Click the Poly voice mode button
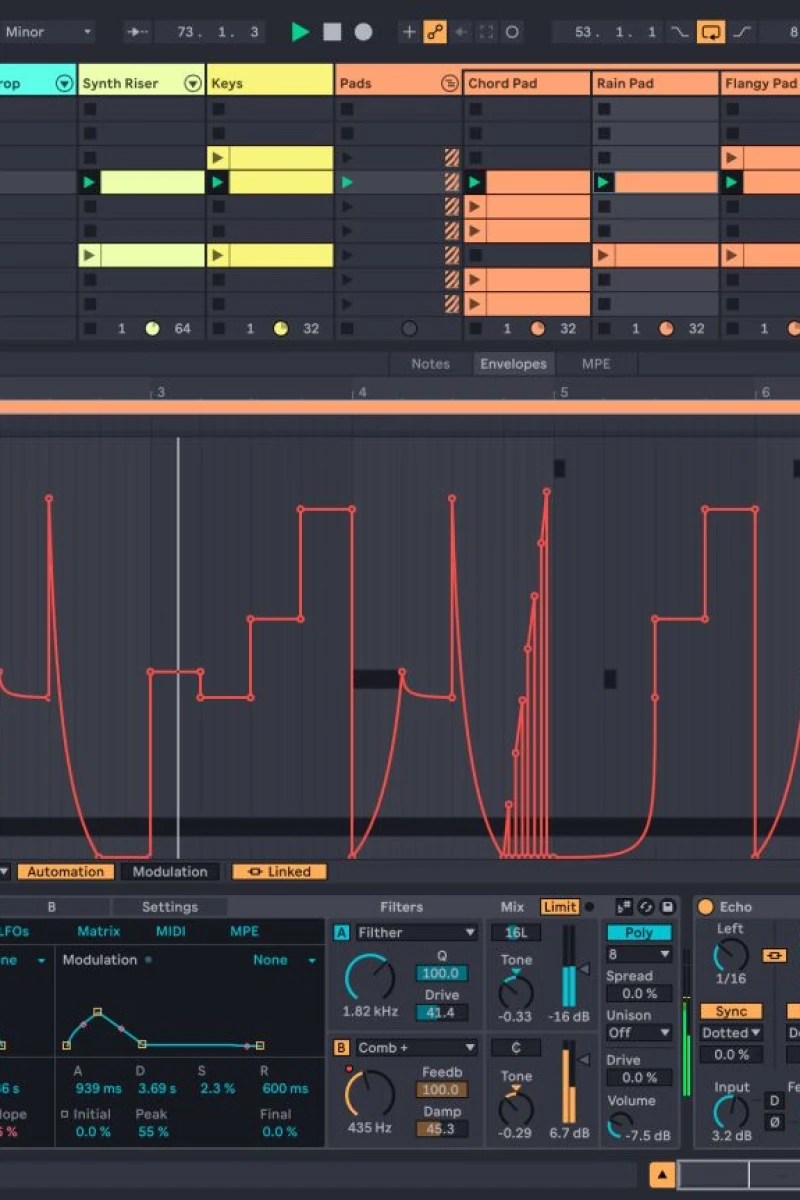The height and width of the screenshot is (1200, 800). (639, 933)
